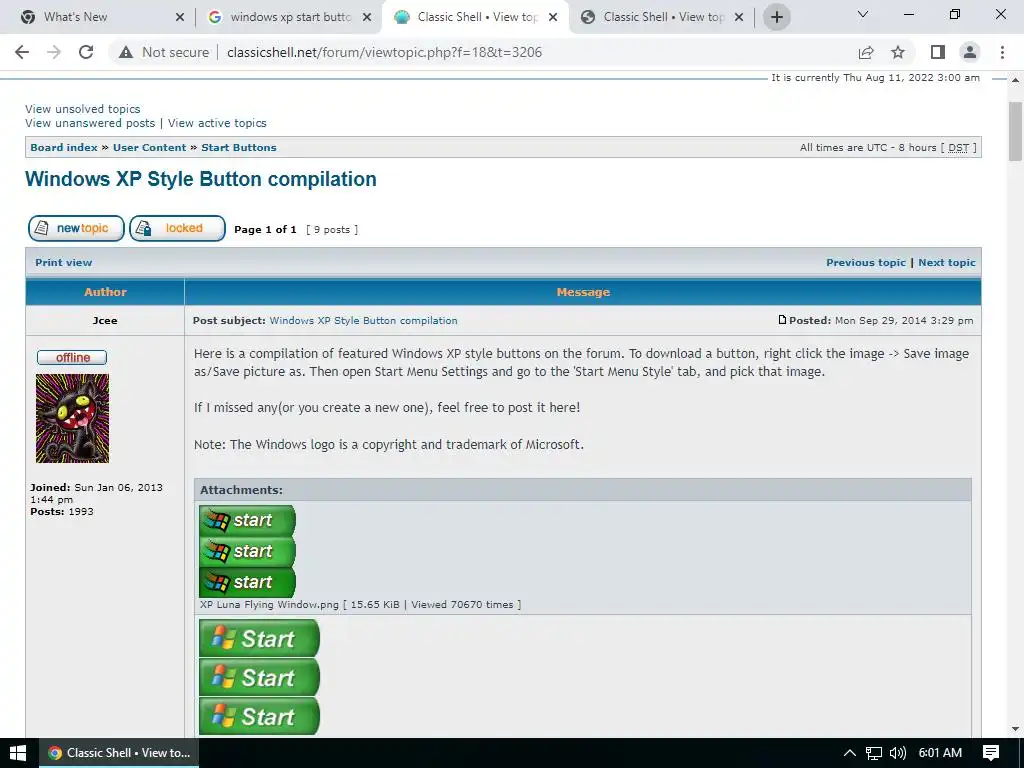The width and height of the screenshot is (1024, 768).
Task: Go to Next topic
Action: [x=946, y=263]
